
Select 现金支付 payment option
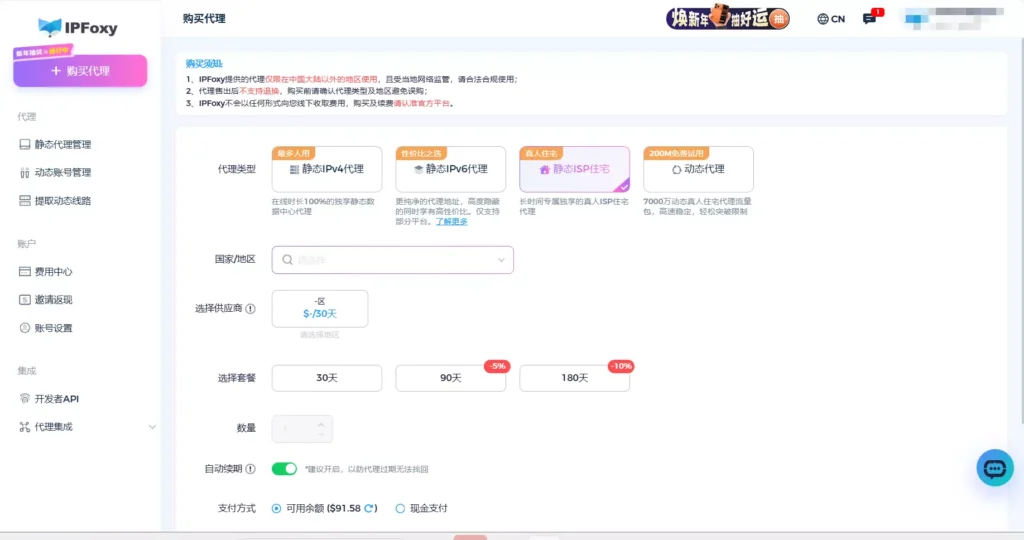click(400, 508)
